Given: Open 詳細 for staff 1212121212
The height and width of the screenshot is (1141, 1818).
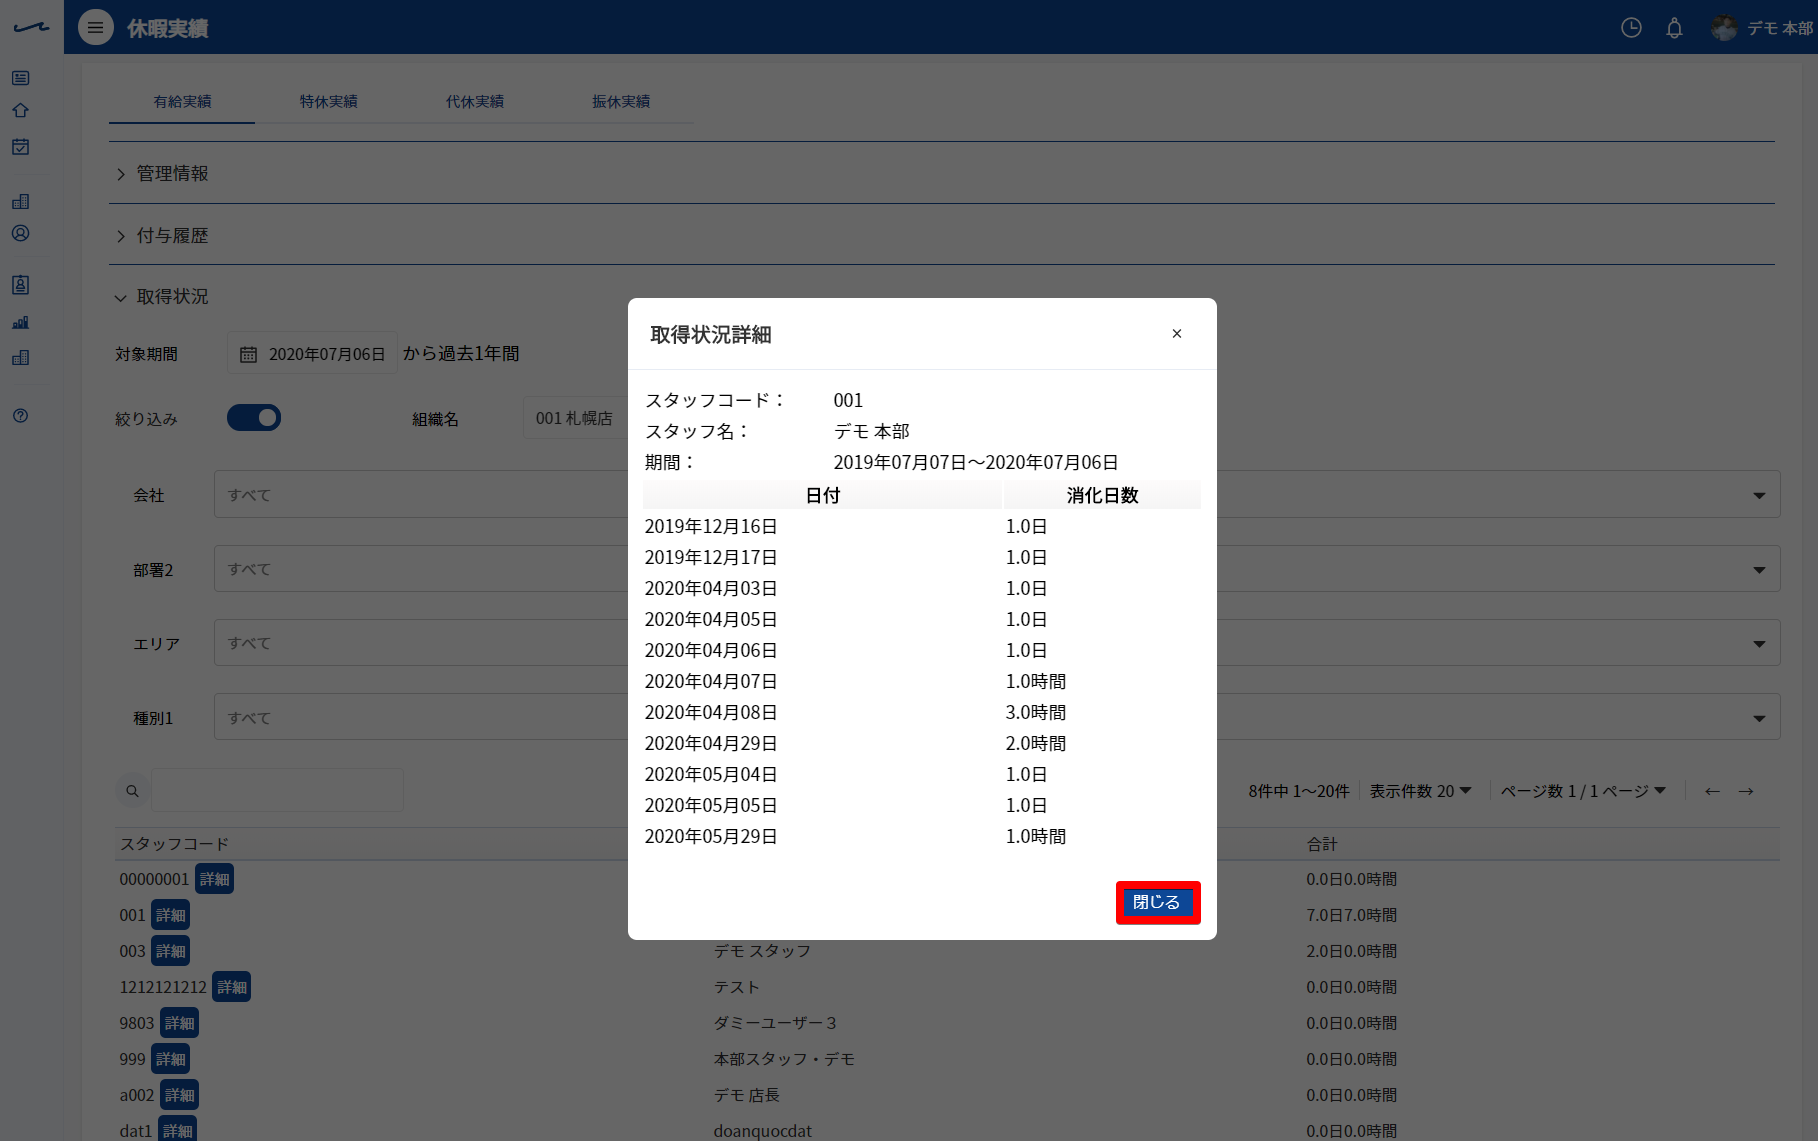Looking at the screenshot, I should point(232,987).
